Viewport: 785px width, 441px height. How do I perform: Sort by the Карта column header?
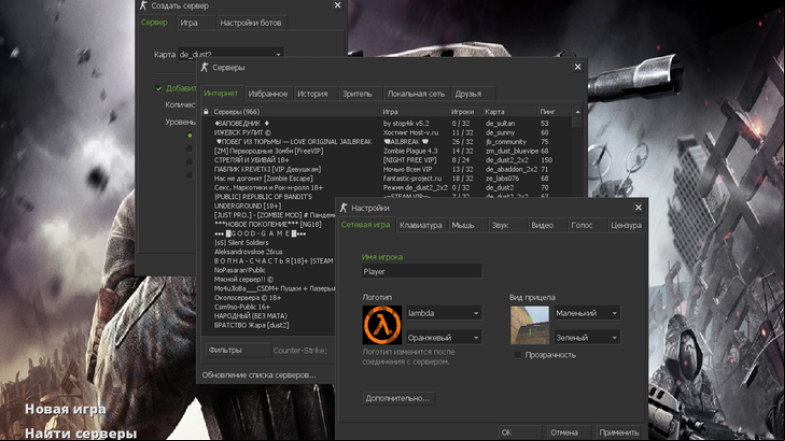coord(509,112)
